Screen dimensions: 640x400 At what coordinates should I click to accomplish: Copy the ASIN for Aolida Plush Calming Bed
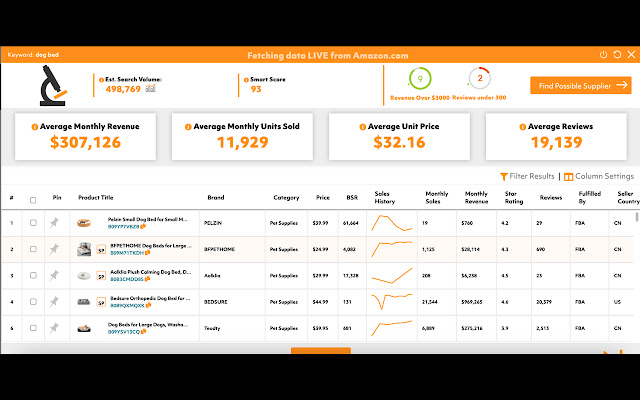click(147, 279)
